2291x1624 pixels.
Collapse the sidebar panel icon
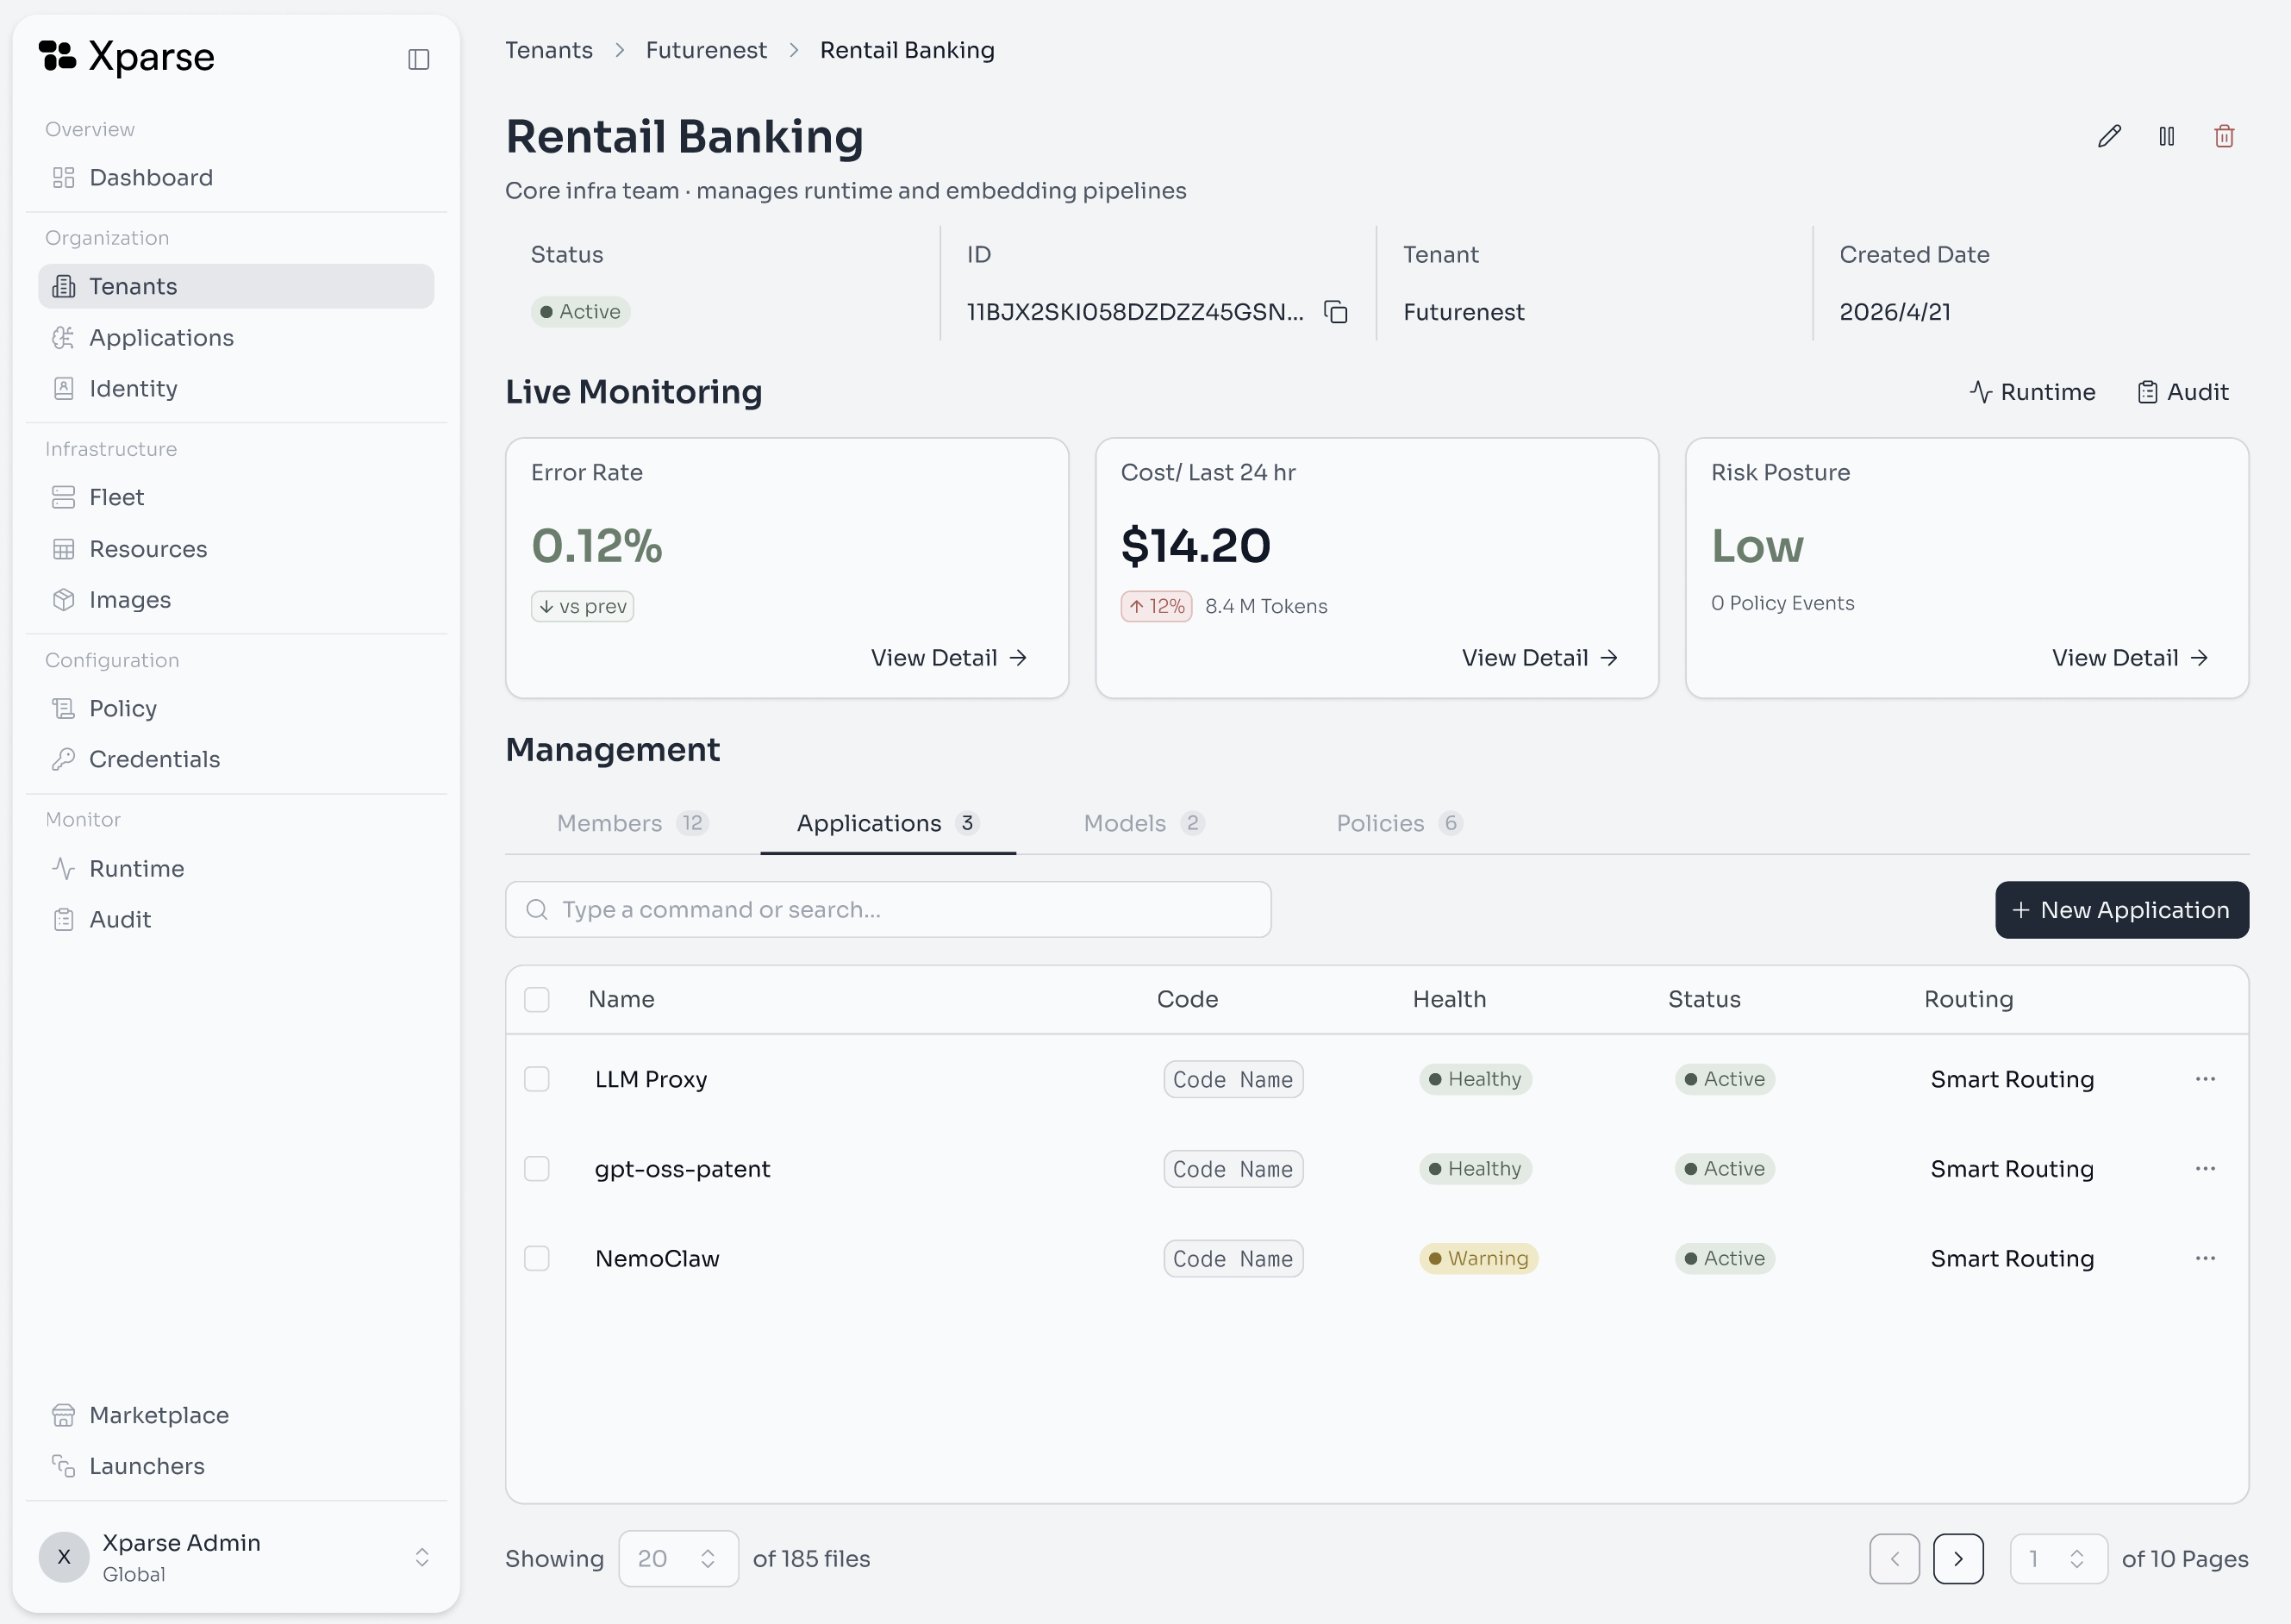(x=419, y=60)
